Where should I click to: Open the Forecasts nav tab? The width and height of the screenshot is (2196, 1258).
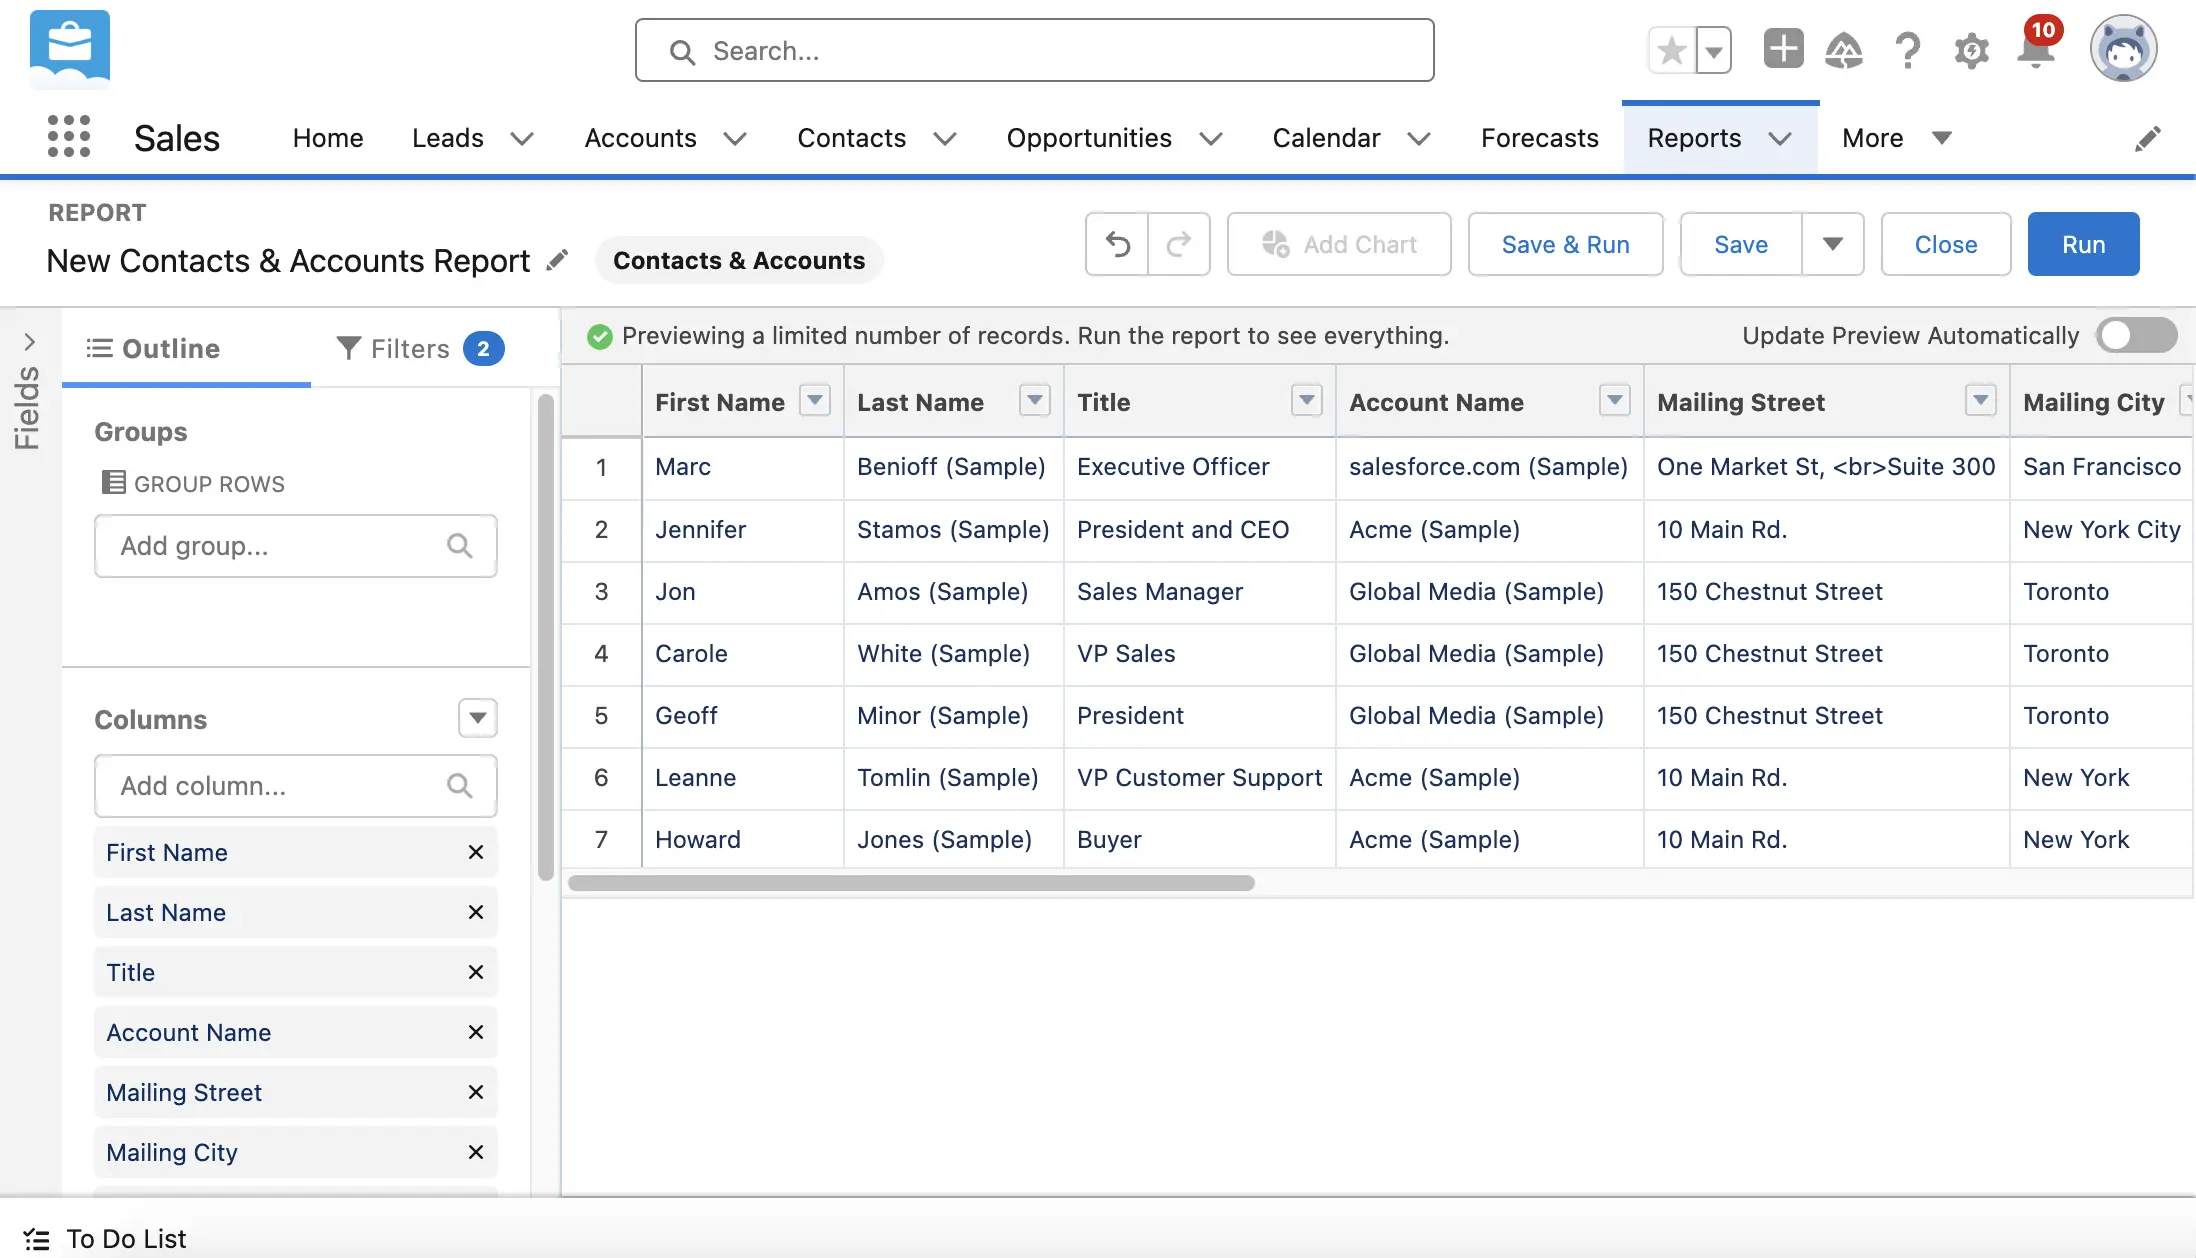pos(1539,138)
